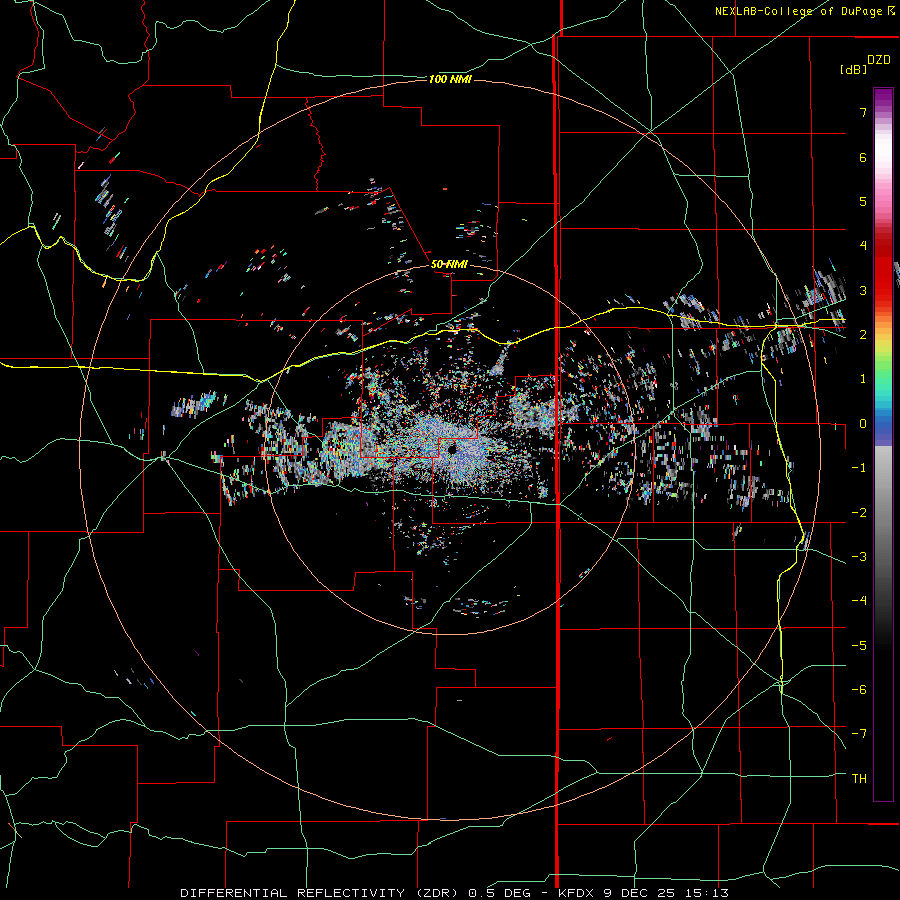Click the -6 value on color scale
Viewport: 900px width, 900px height.
pyautogui.click(x=859, y=690)
